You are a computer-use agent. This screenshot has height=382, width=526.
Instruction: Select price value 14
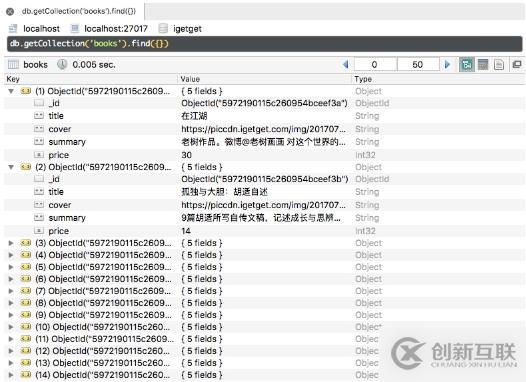[186, 231]
